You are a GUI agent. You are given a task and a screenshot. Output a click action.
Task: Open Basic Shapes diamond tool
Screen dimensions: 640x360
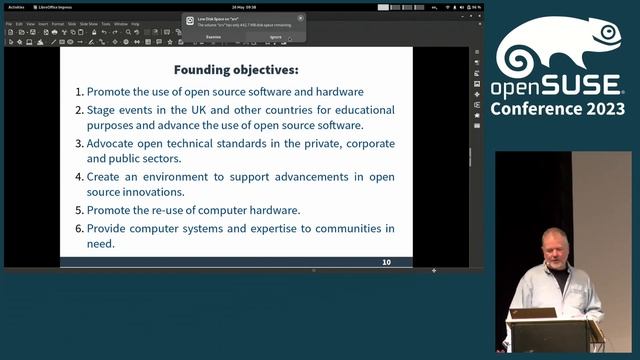click(115, 42)
